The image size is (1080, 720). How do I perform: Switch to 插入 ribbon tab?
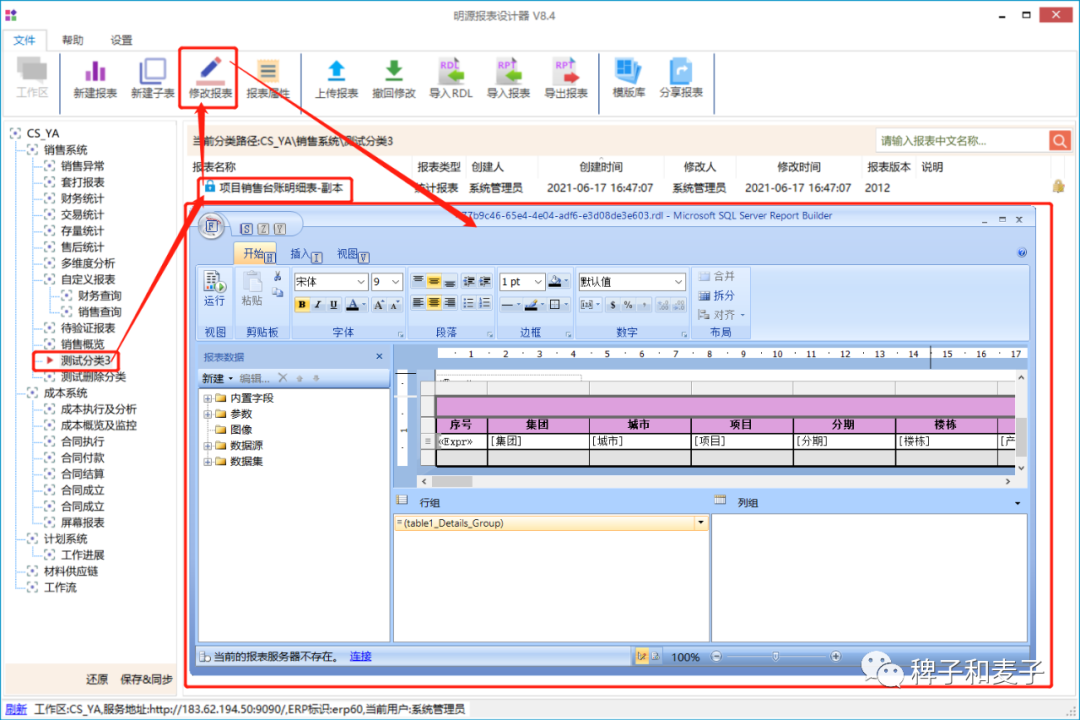coord(302,254)
